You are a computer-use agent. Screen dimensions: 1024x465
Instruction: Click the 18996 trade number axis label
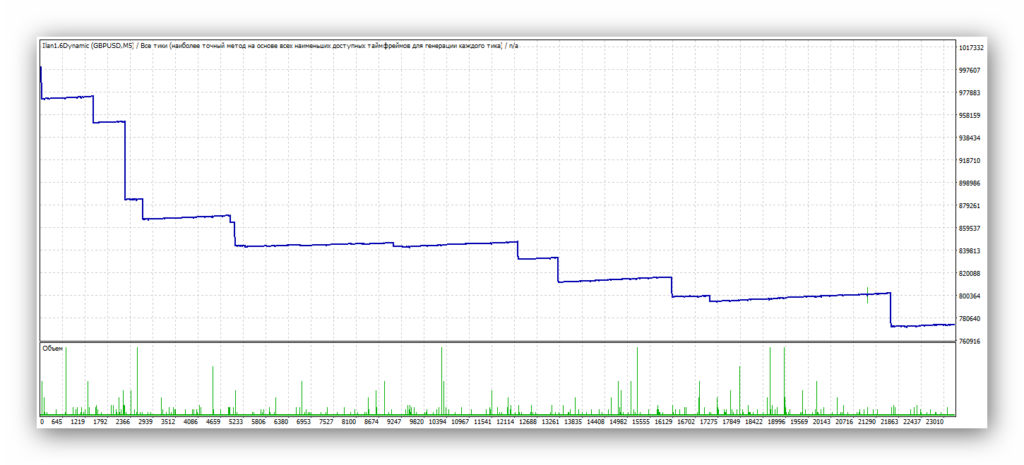click(775, 422)
